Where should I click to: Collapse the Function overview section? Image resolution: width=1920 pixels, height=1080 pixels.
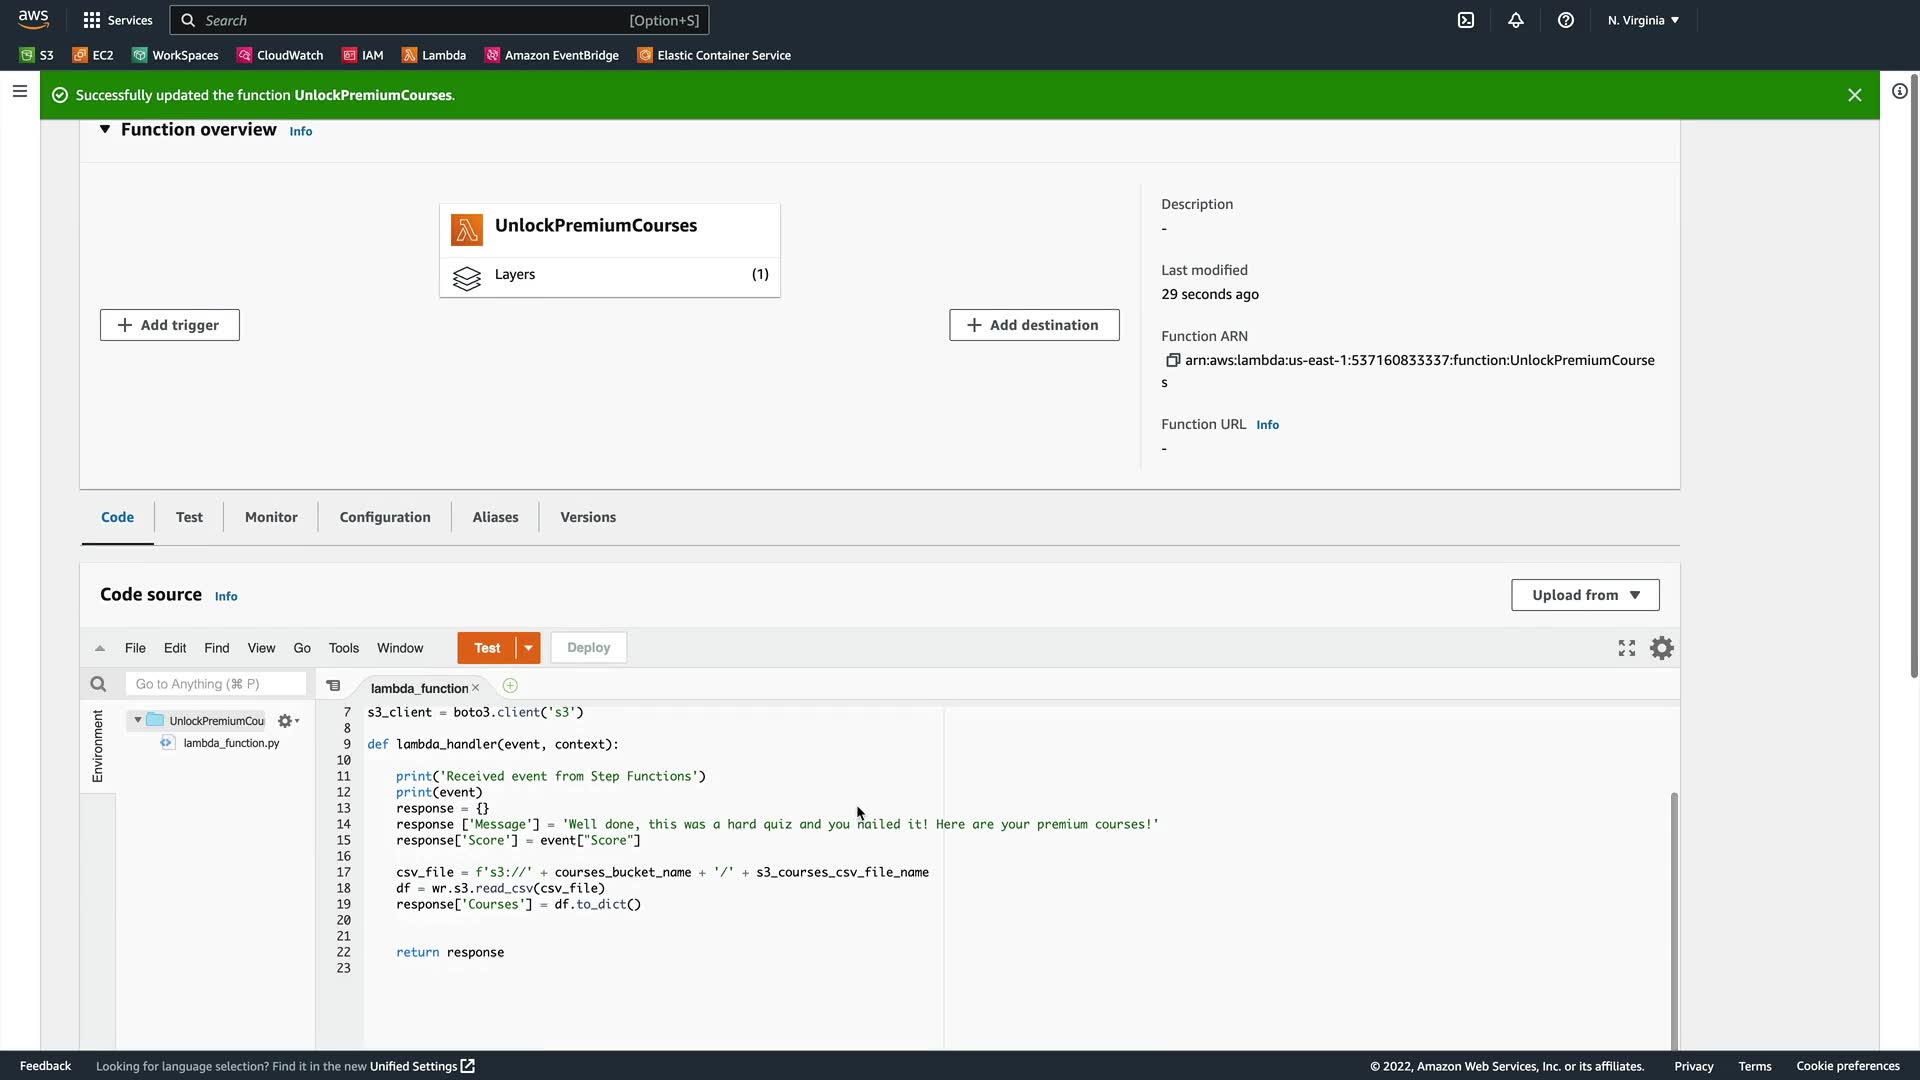click(105, 129)
